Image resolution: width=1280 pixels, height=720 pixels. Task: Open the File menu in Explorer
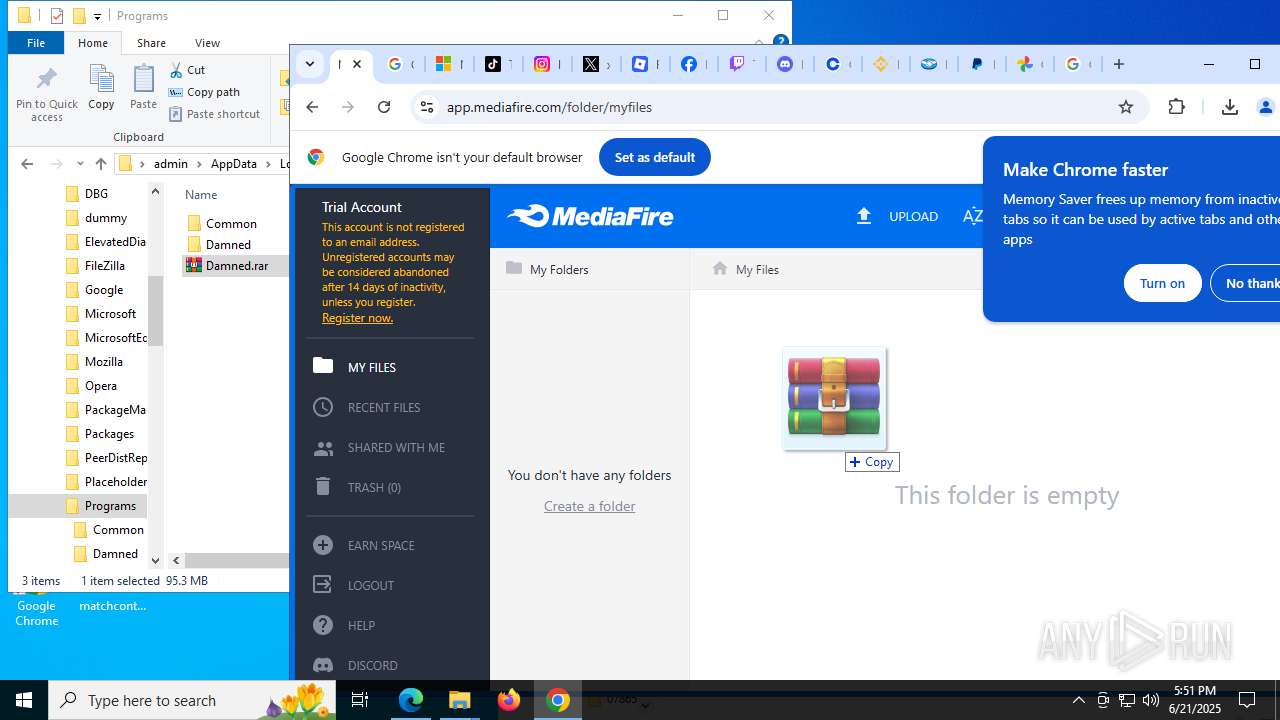(36, 43)
